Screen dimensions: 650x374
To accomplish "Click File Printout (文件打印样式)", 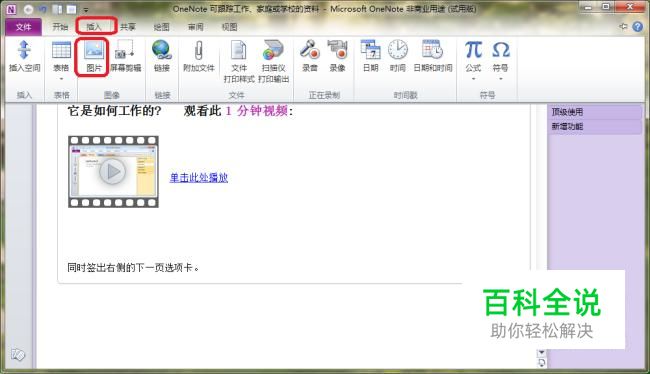I will coord(239,61).
